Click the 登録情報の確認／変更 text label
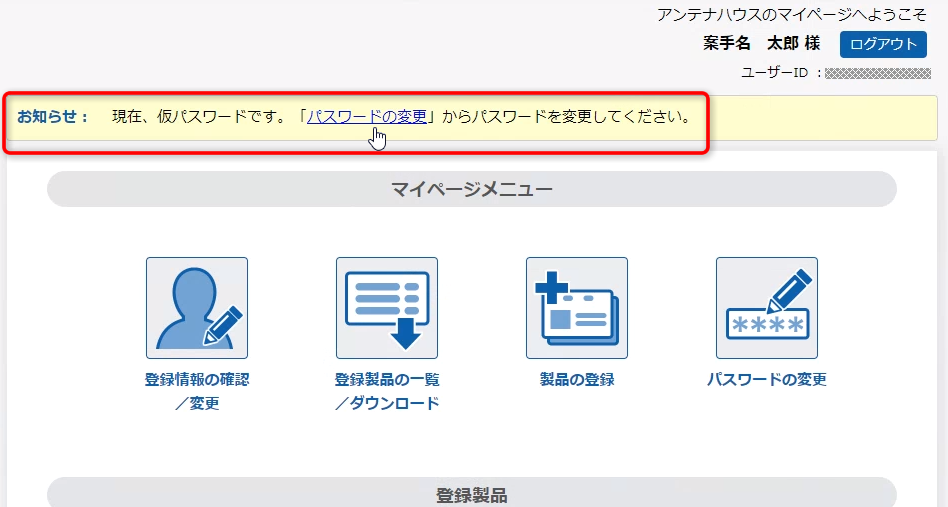This screenshot has height=507, width=948. (x=196, y=391)
